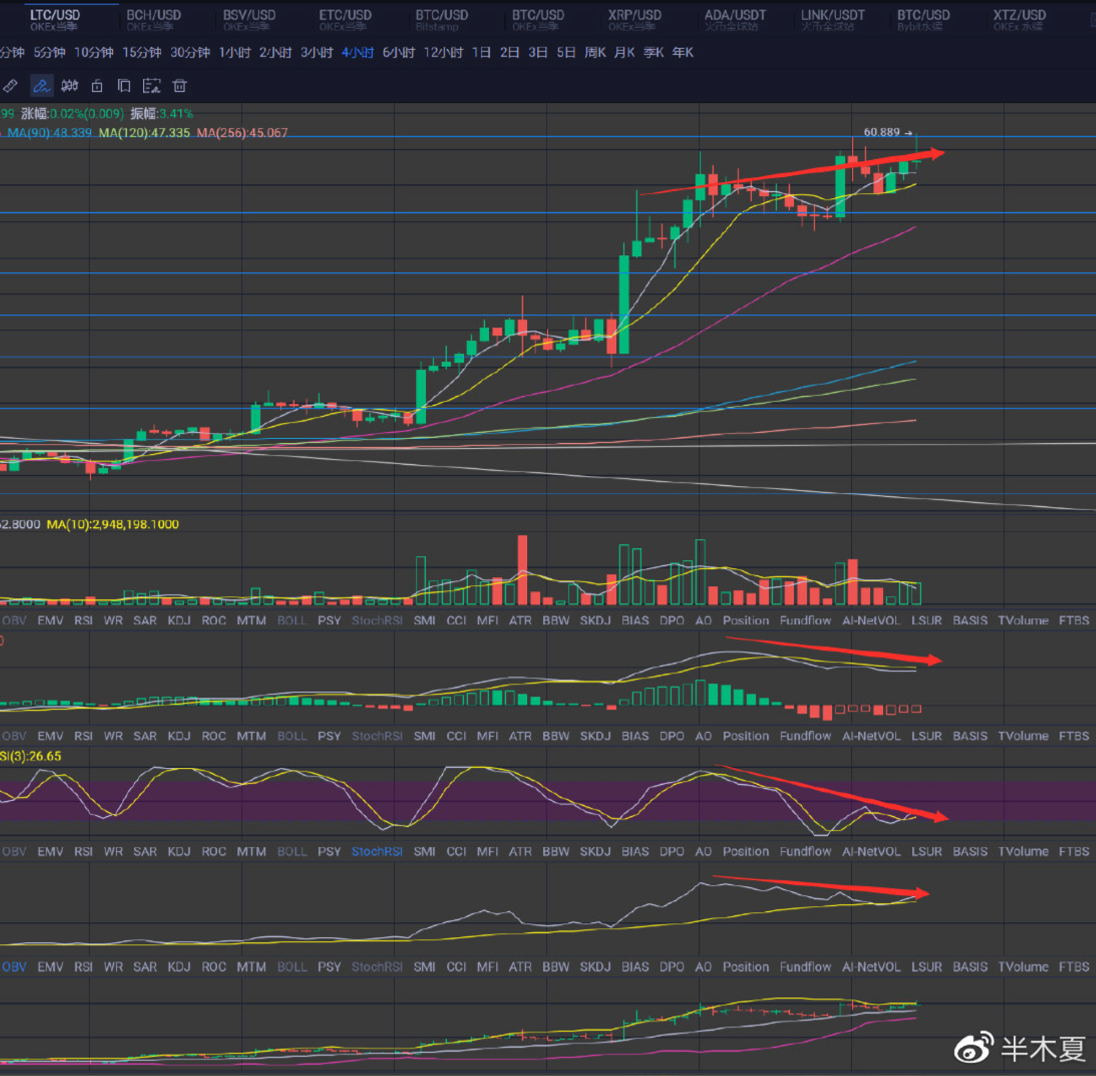This screenshot has height=1076, width=1096.
Task: Delete drawings with the trash icon
Action: pos(179,86)
